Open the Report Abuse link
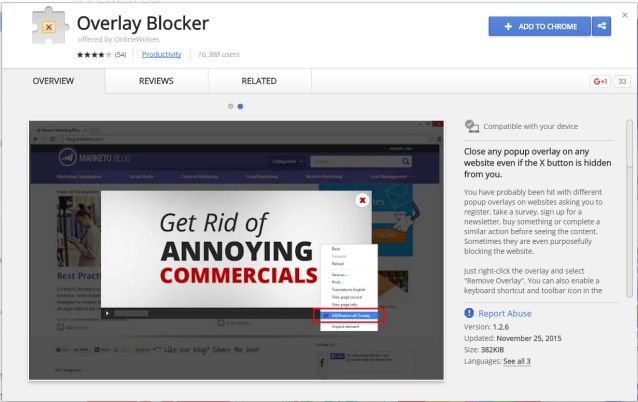Image resolution: width=638 pixels, height=402 pixels. click(505, 313)
